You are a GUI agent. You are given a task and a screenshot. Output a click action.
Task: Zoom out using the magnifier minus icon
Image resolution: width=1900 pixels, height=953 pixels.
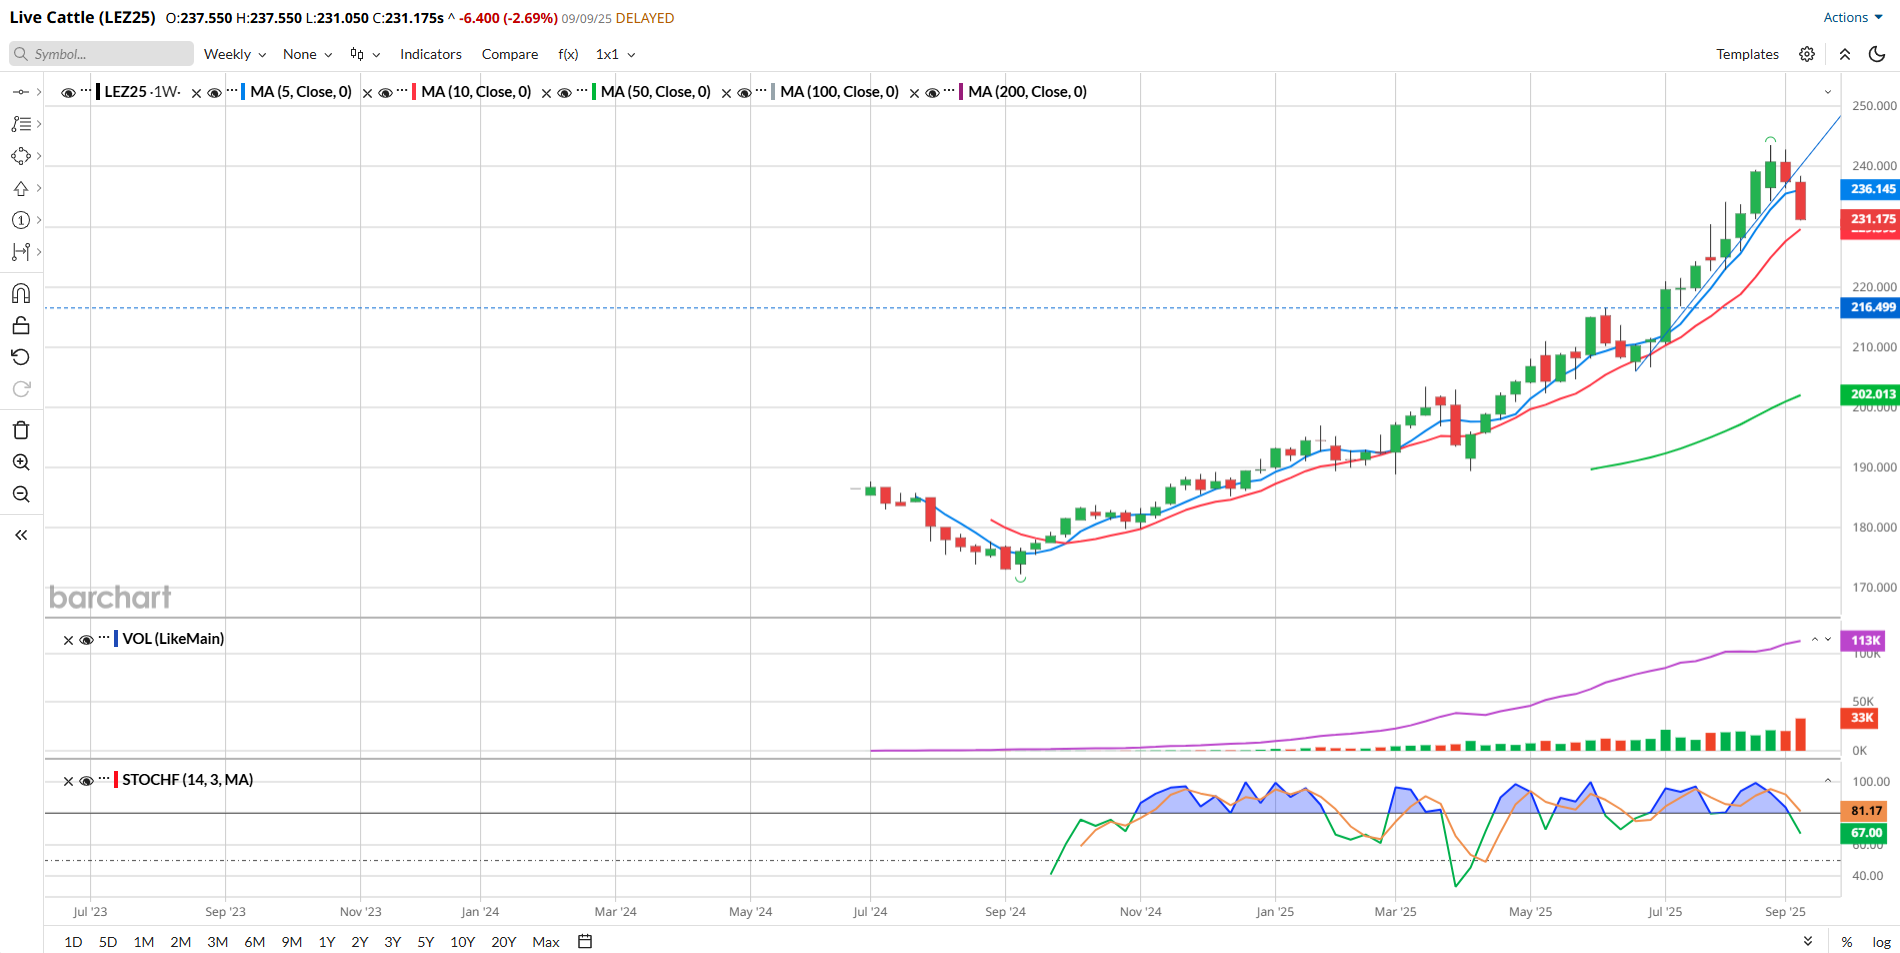click(21, 494)
